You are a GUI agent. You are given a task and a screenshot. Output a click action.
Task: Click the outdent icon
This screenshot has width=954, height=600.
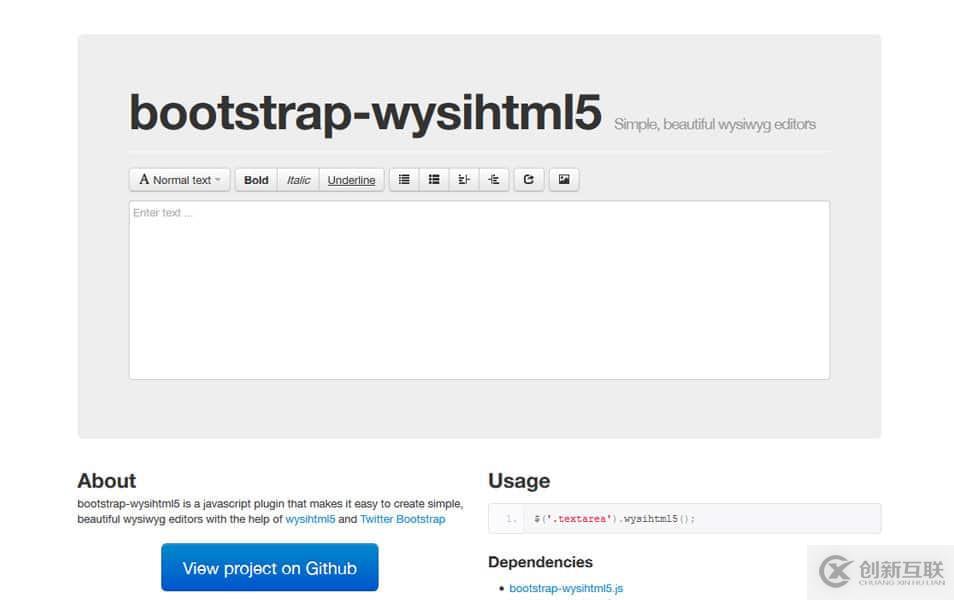click(464, 180)
